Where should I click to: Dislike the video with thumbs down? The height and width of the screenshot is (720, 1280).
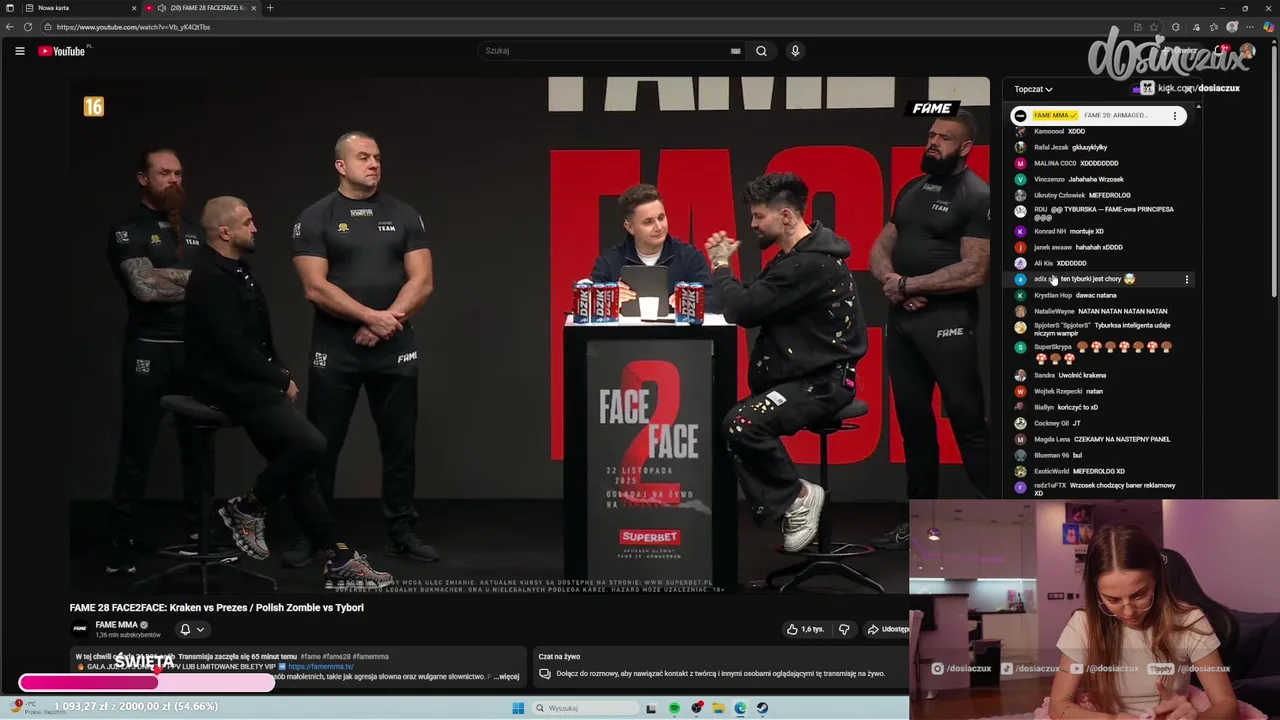coord(844,629)
